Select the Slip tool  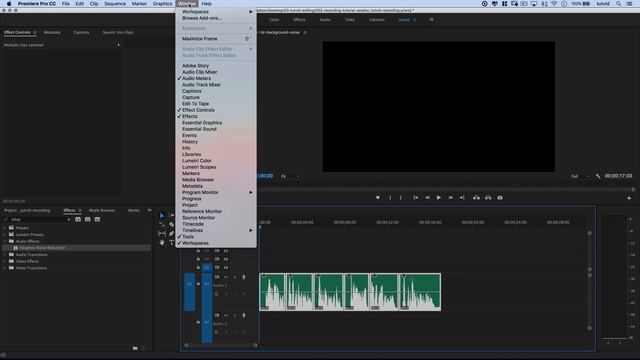[x=162, y=233]
